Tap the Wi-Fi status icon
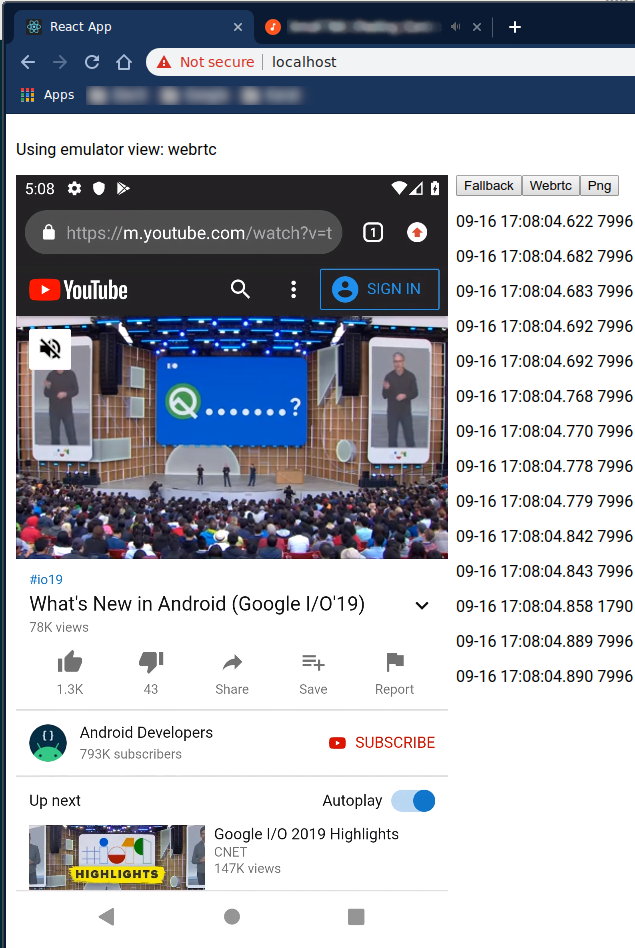This screenshot has width=635, height=948. pyautogui.click(x=399, y=188)
